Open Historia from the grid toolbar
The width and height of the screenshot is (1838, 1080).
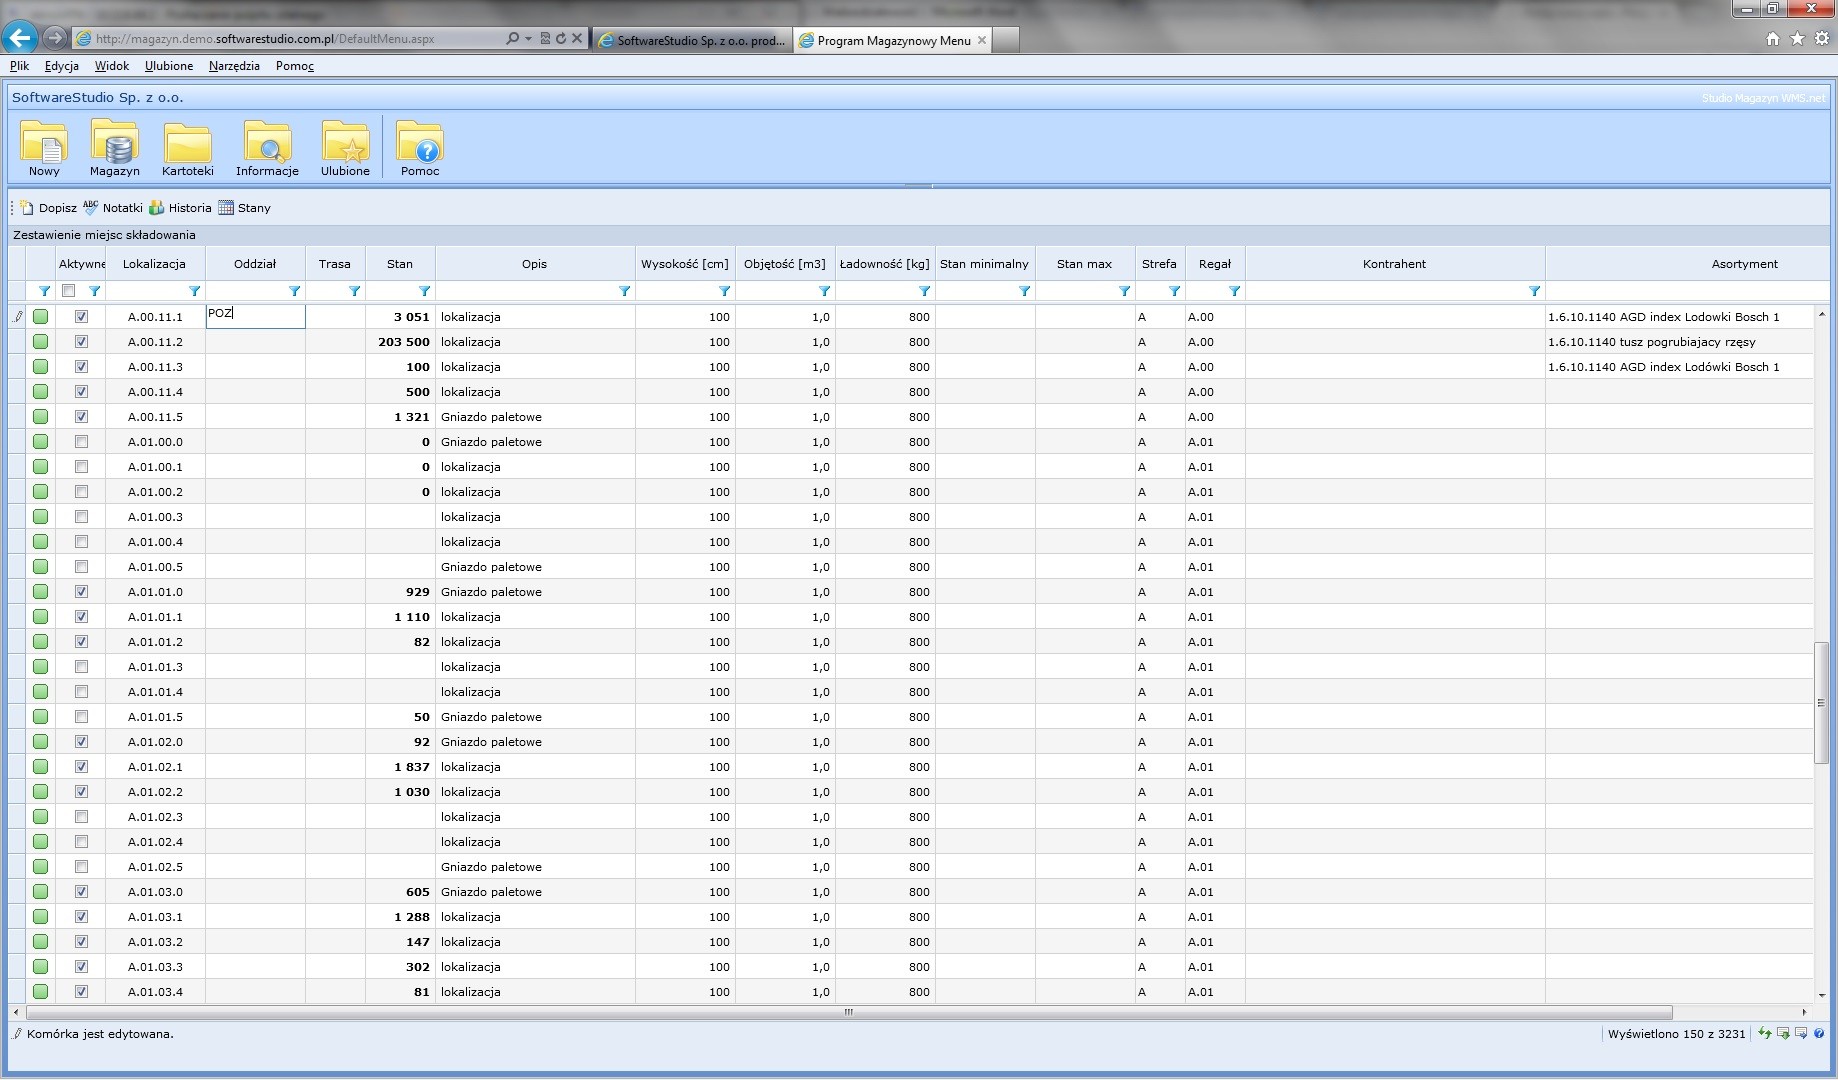tap(180, 208)
